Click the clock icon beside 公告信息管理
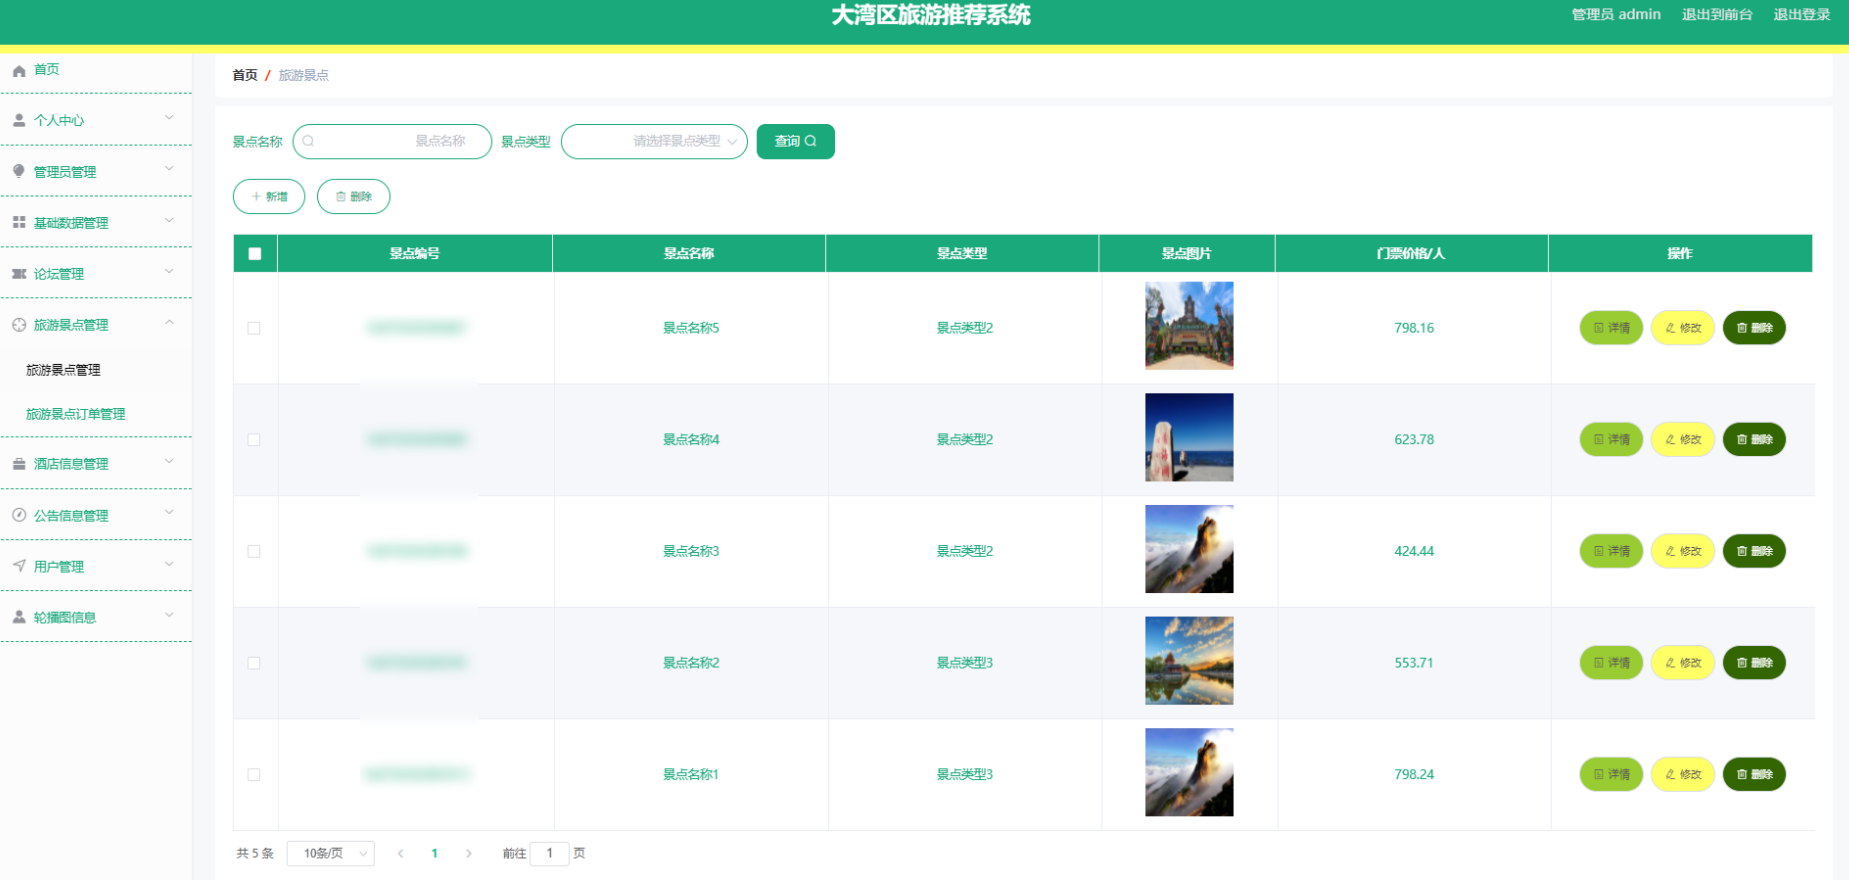This screenshot has height=881, width=1849. coord(19,515)
